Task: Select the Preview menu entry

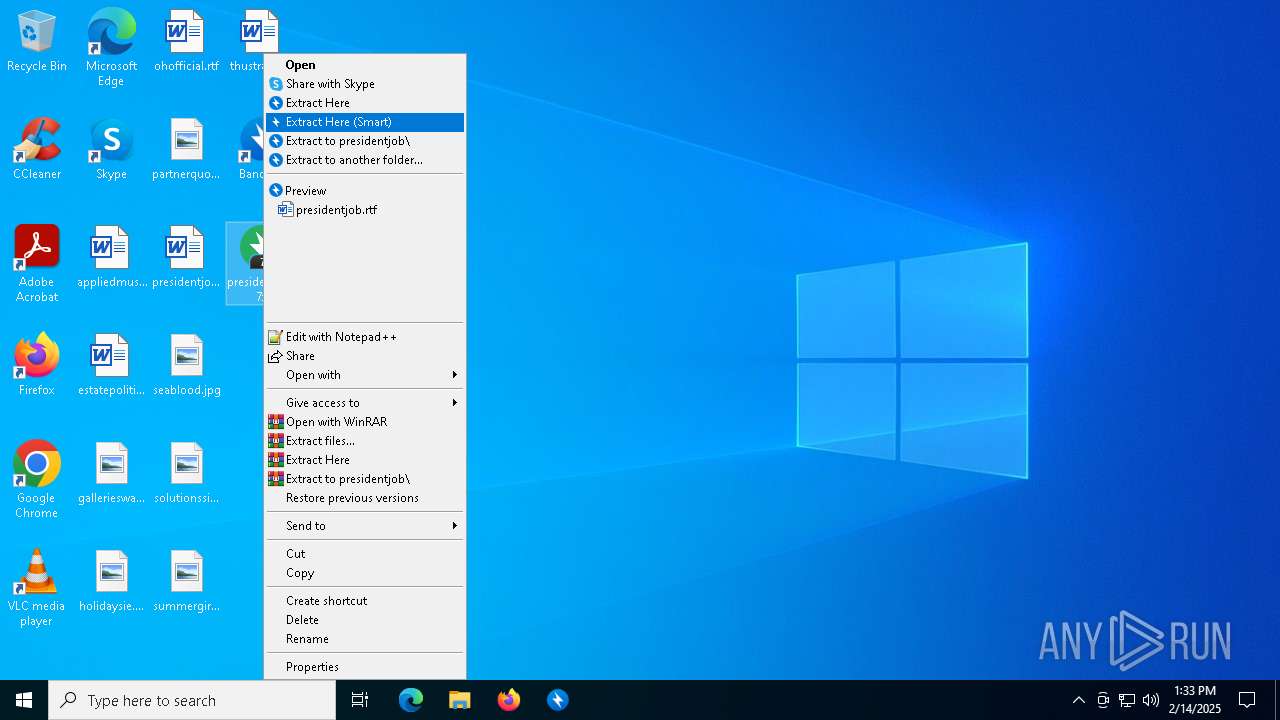Action: [365, 191]
